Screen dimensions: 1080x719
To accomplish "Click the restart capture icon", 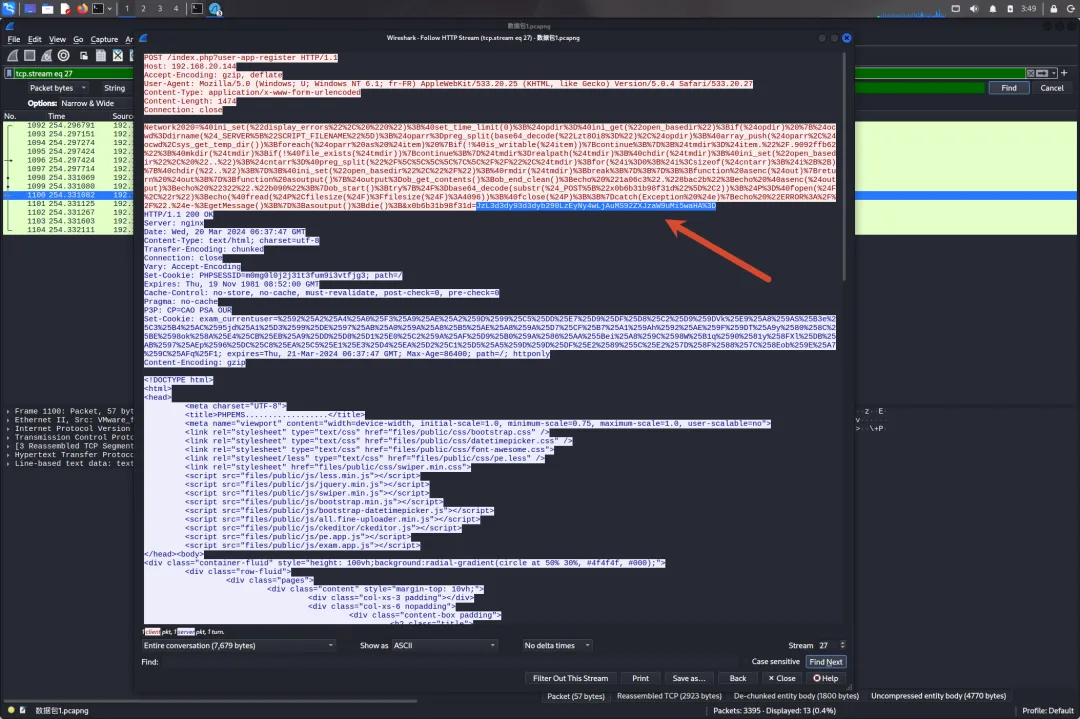I will [x=46, y=56].
